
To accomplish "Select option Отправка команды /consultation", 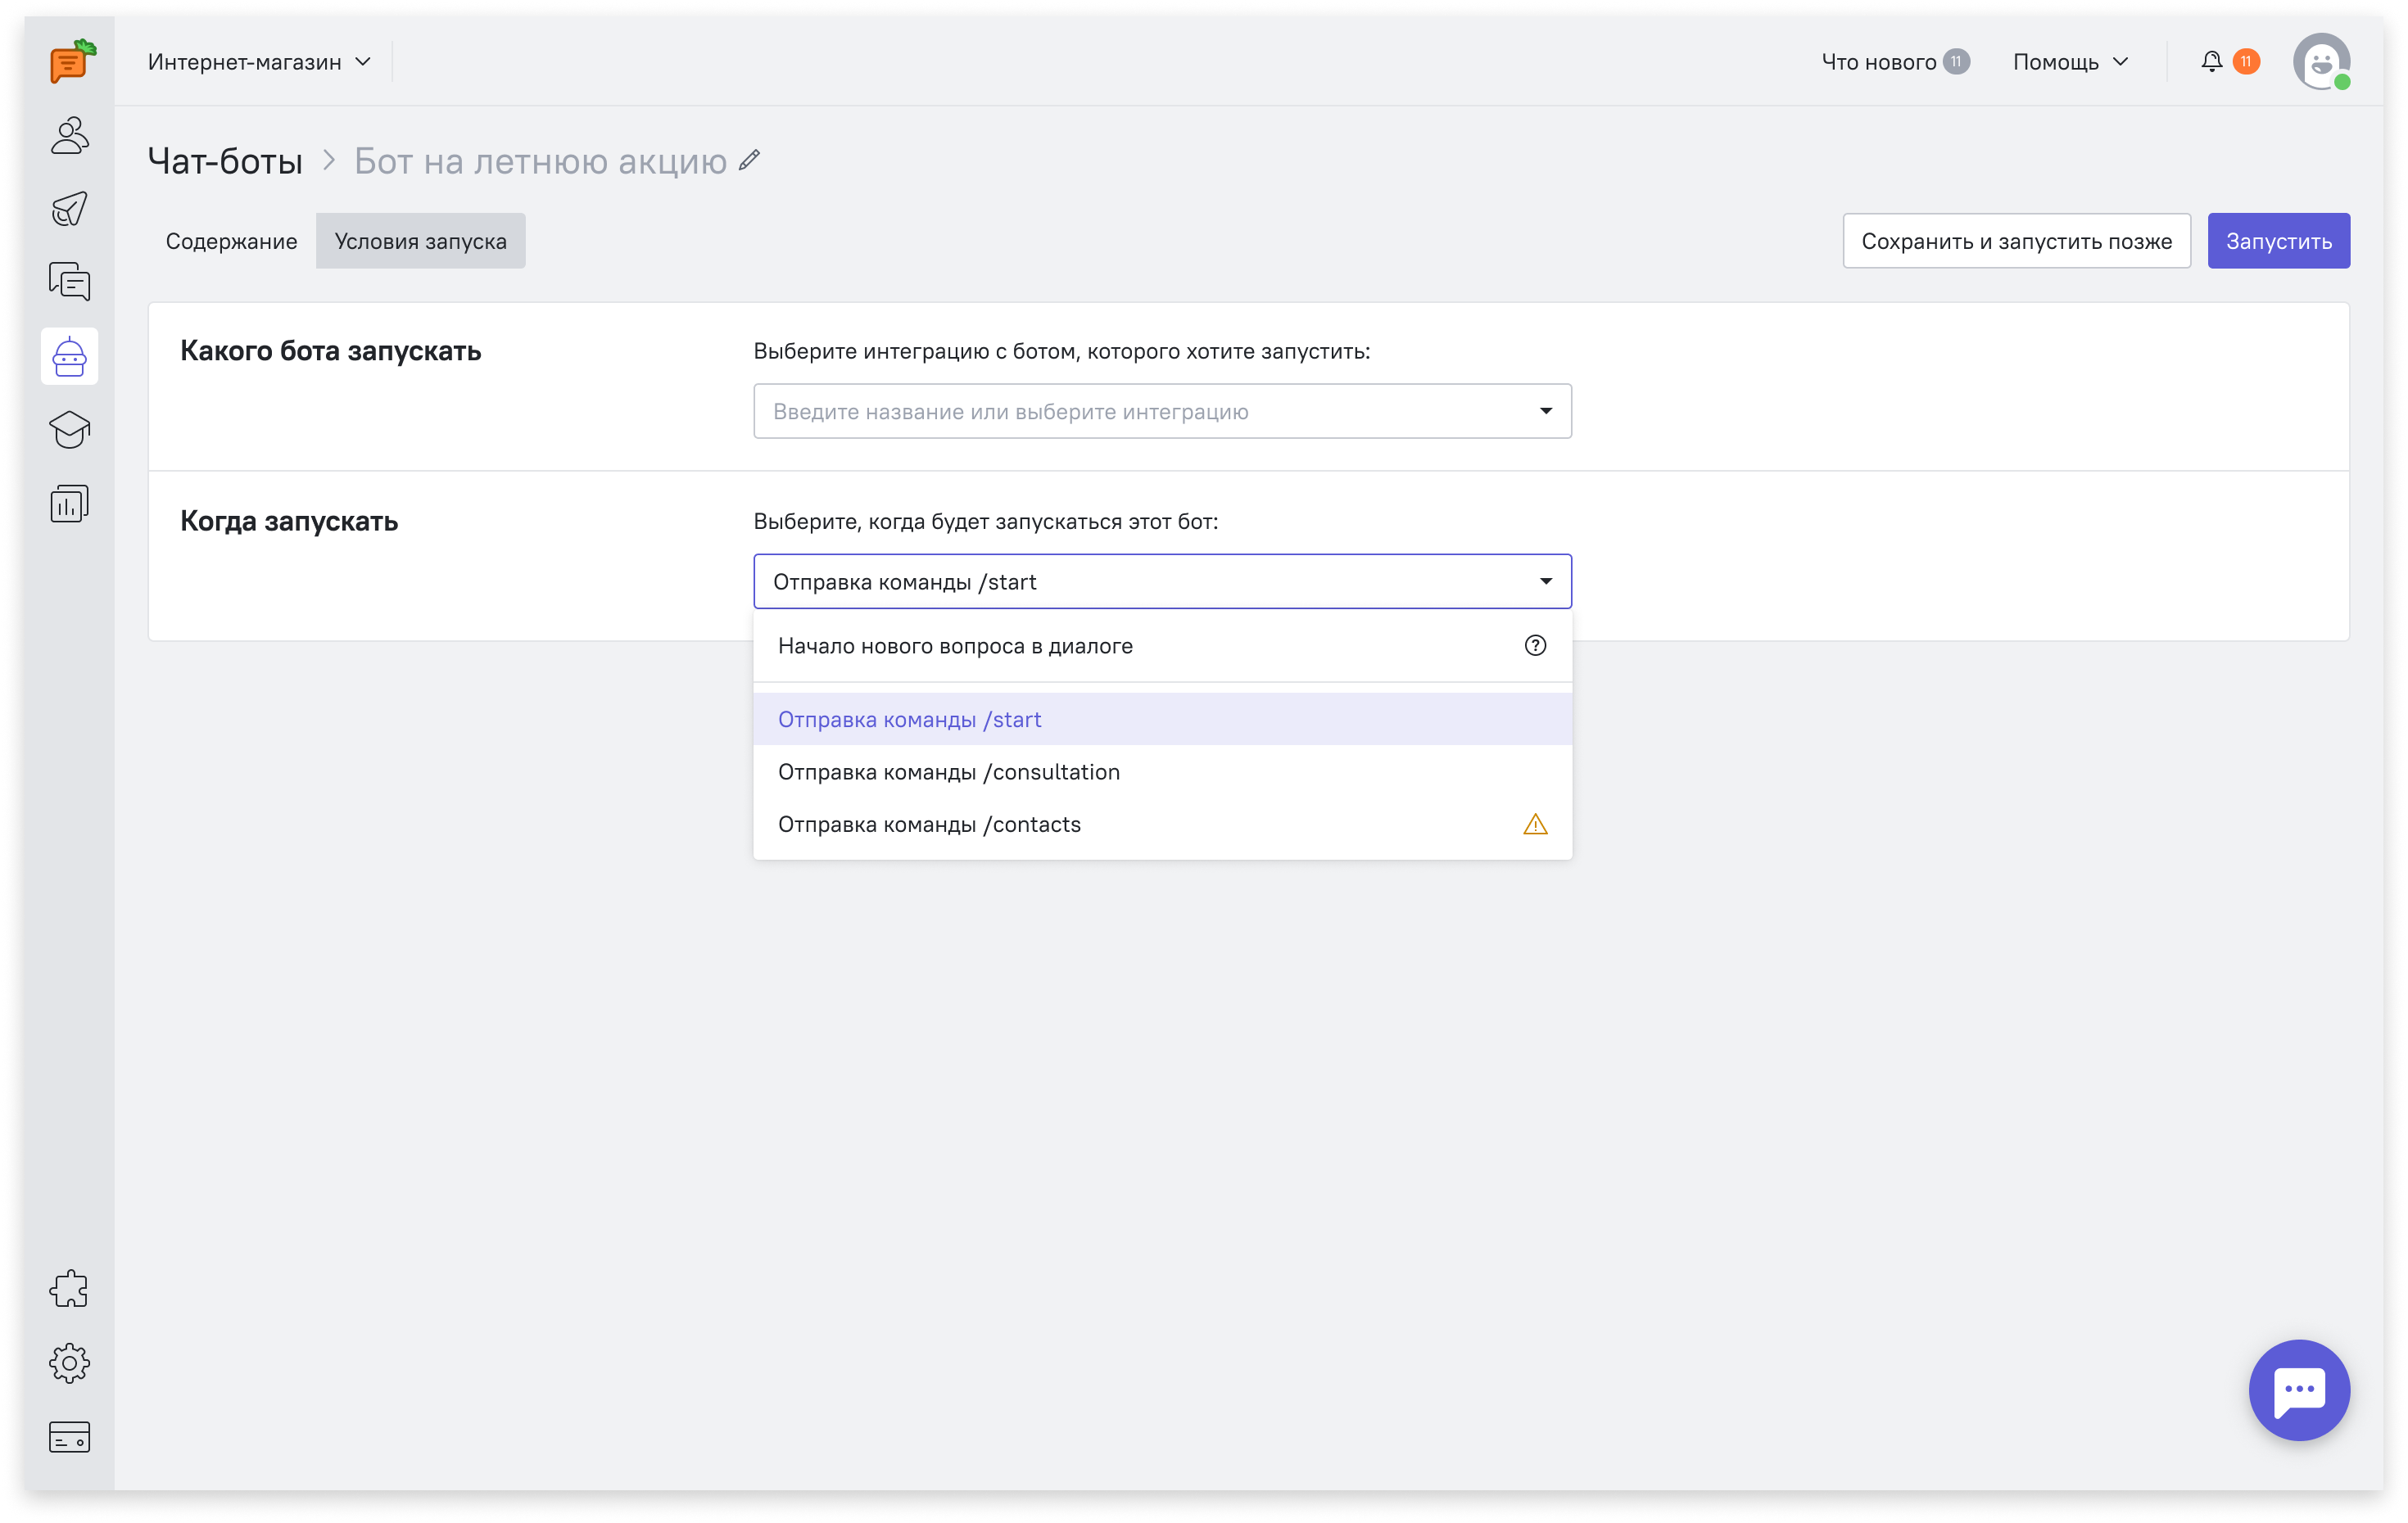I will click(948, 772).
